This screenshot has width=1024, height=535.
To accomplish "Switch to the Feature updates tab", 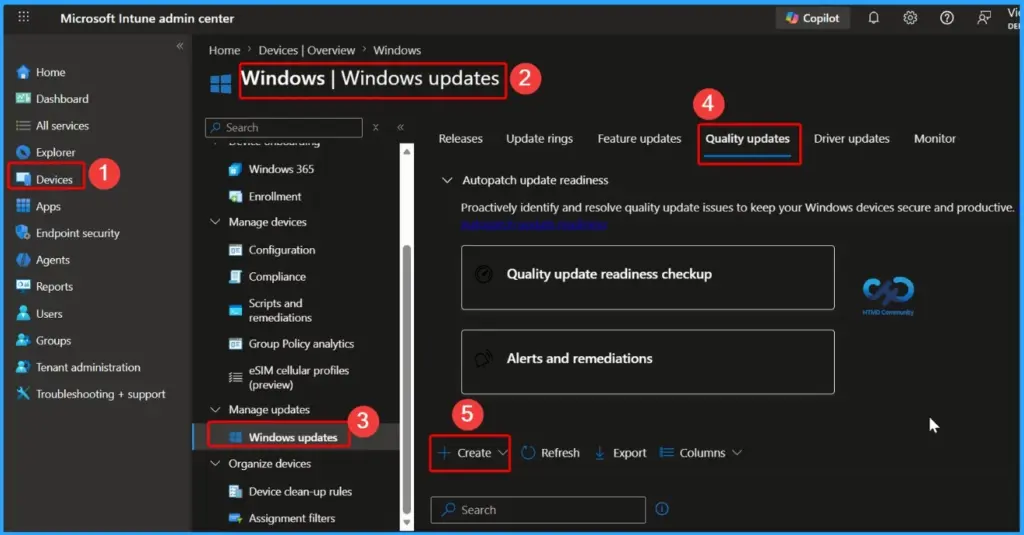I will tap(639, 138).
